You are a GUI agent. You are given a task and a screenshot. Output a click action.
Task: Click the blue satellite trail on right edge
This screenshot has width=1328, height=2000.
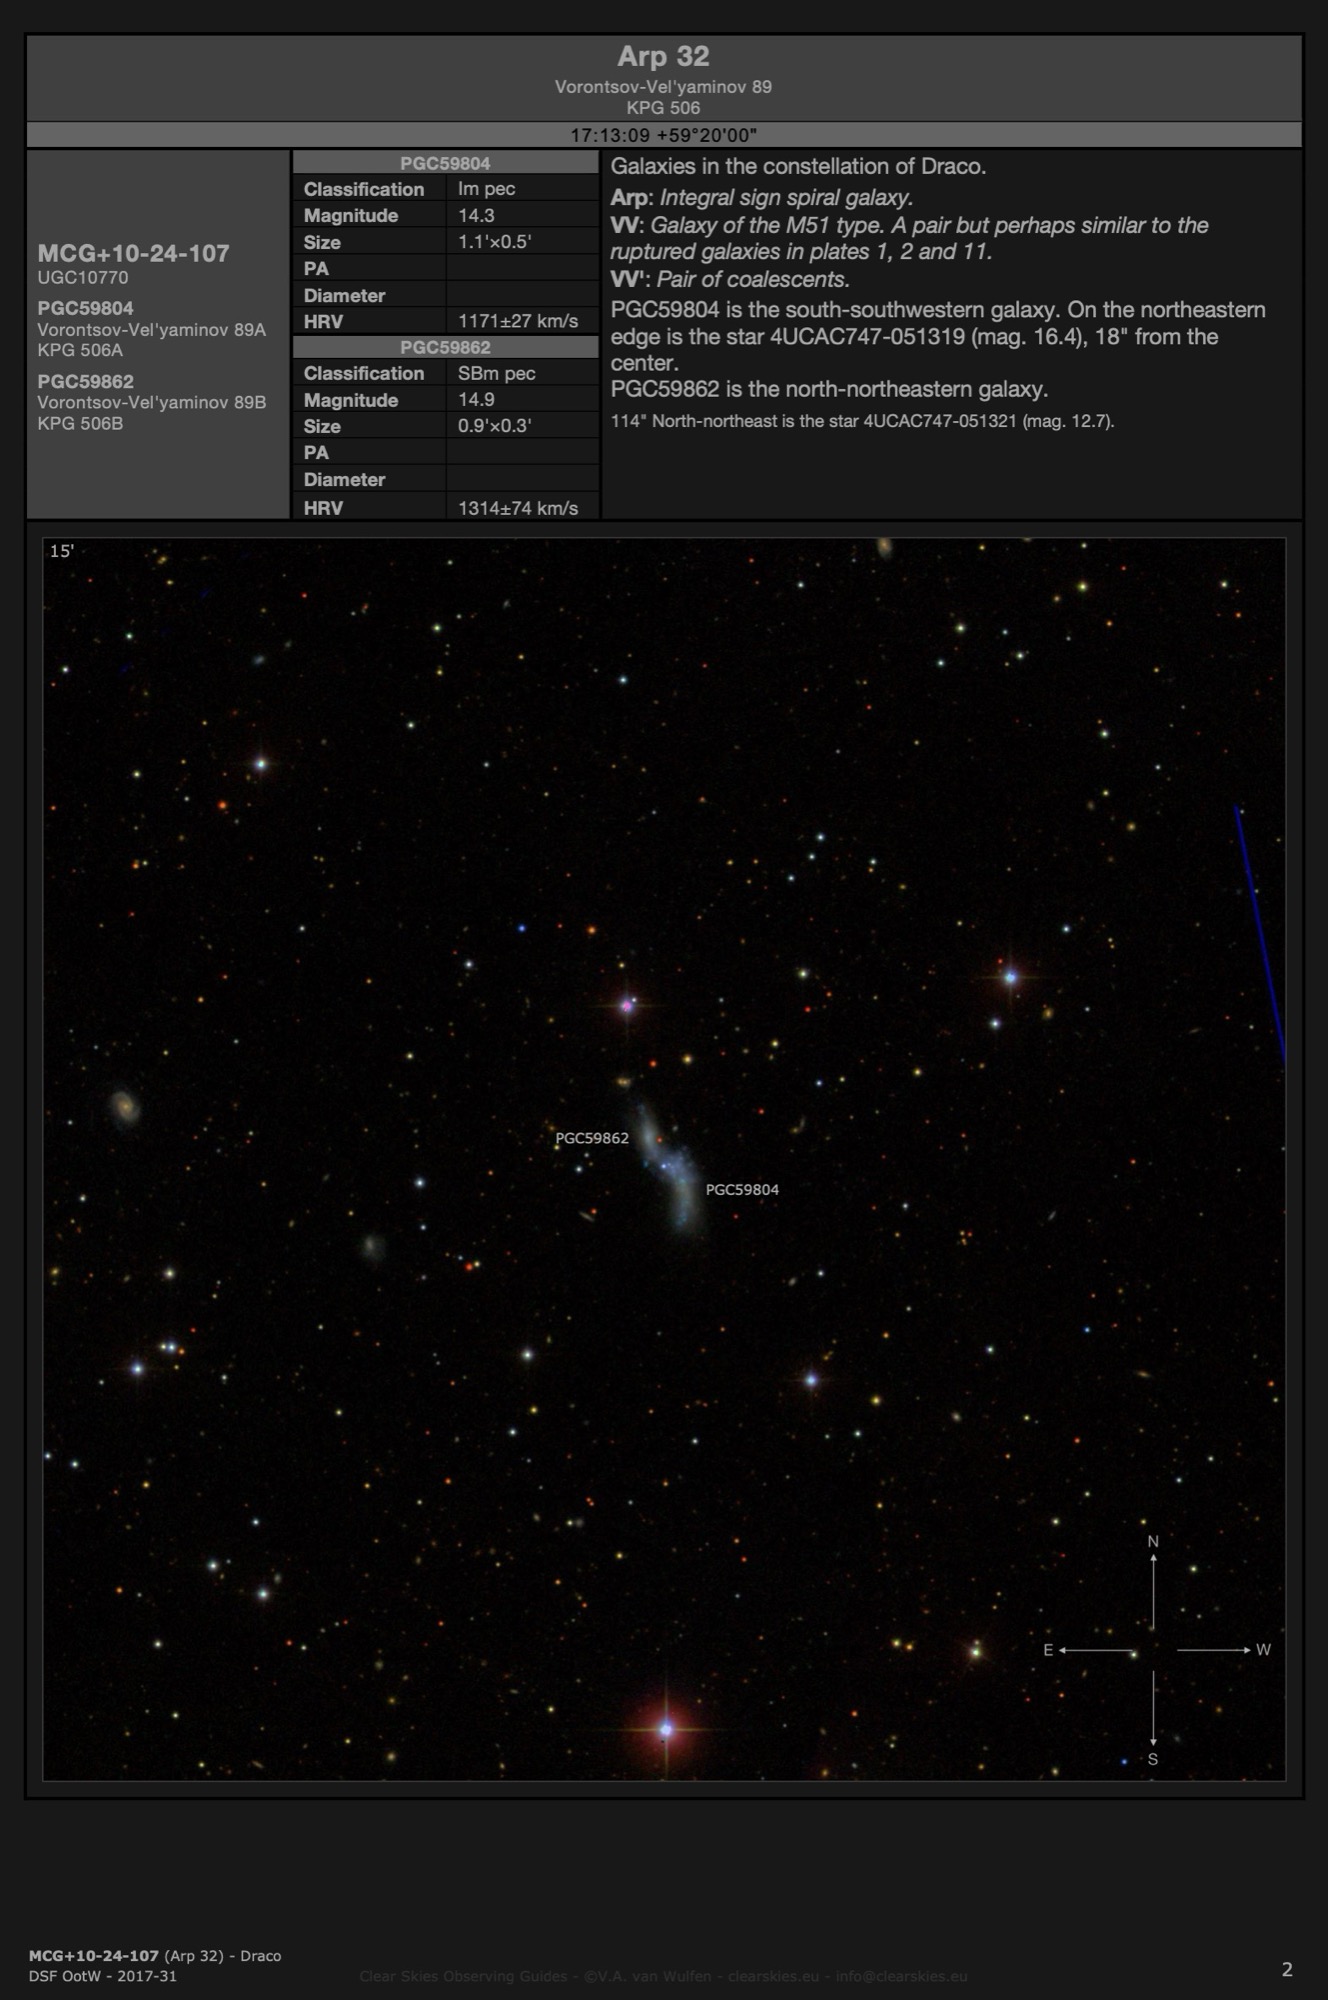1260,930
